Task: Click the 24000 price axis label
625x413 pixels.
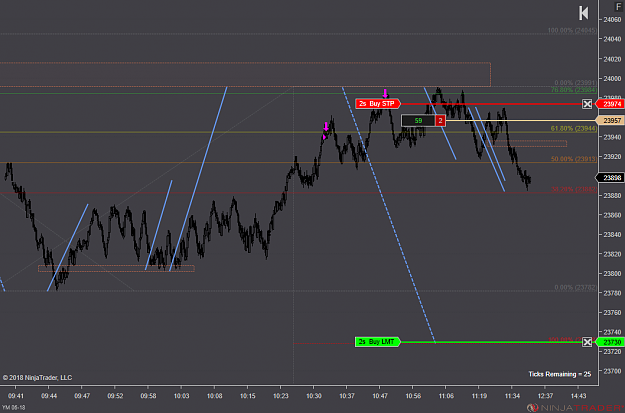Action: pyautogui.click(x=612, y=79)
